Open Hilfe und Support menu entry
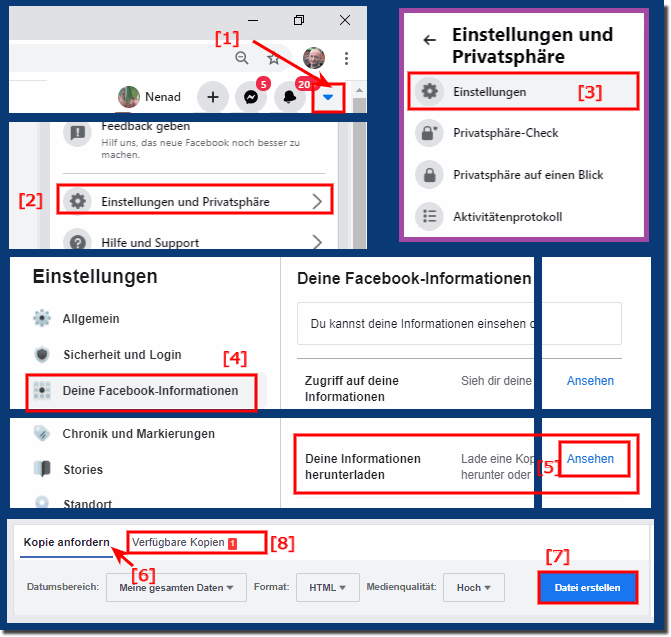Screen dimensions: 671x637 (195, 240)
